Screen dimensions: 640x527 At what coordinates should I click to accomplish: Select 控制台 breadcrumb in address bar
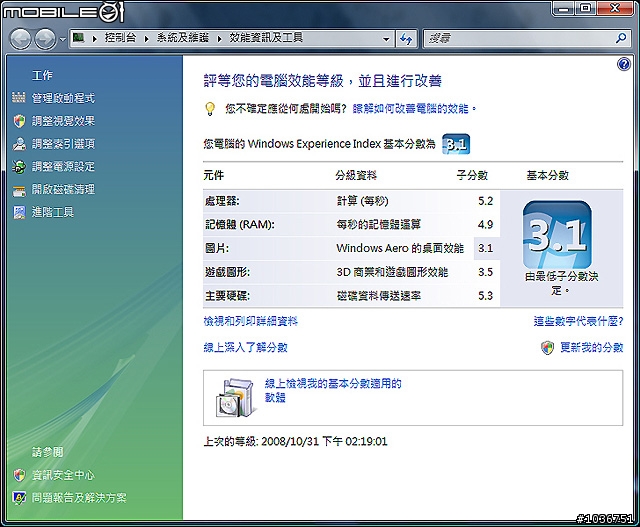coord(120,38)
